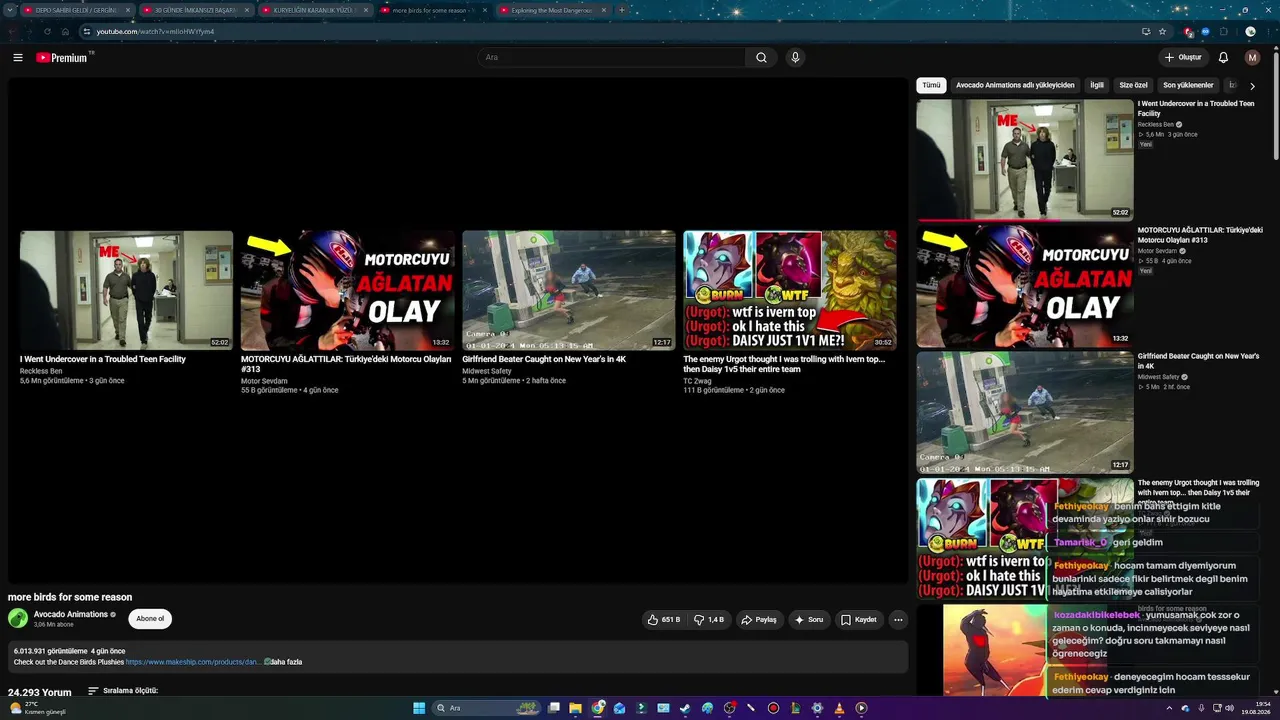Subscribe with the 'Abone ol' button

(x=150, y=619)
